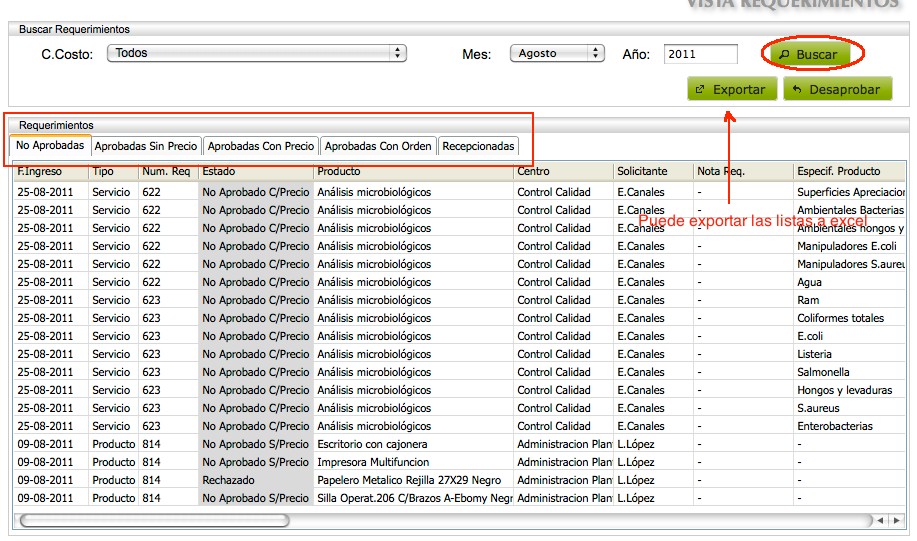Viewport: 917px width, 541px height.
Task: Click the Hongos y levaduras cell
Action: [849, 390]
